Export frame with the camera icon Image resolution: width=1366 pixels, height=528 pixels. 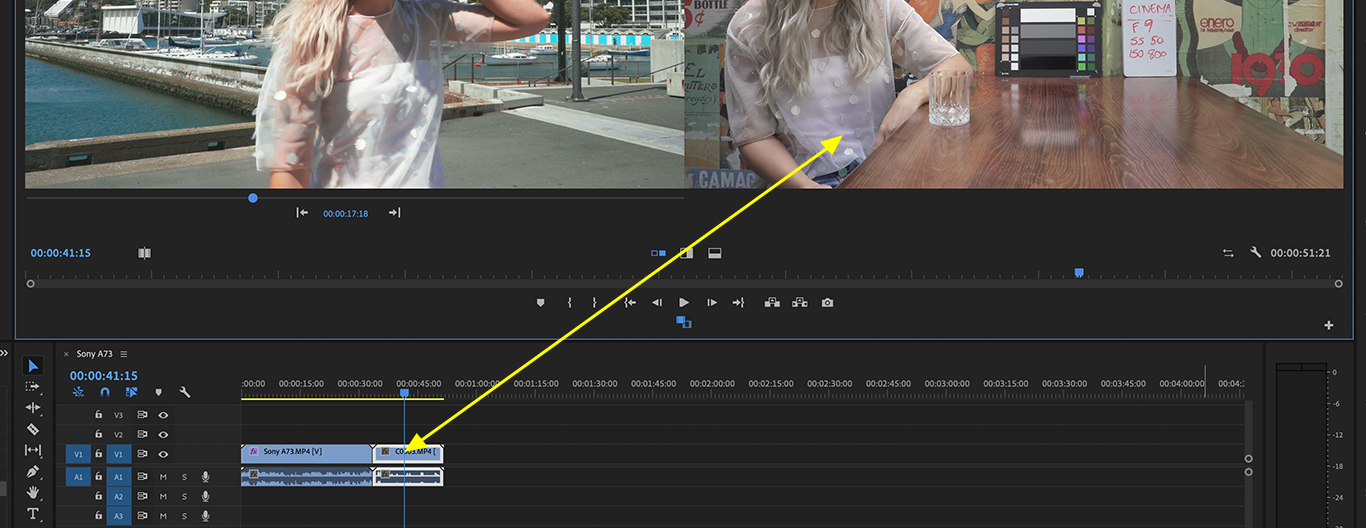pos(827,303)
